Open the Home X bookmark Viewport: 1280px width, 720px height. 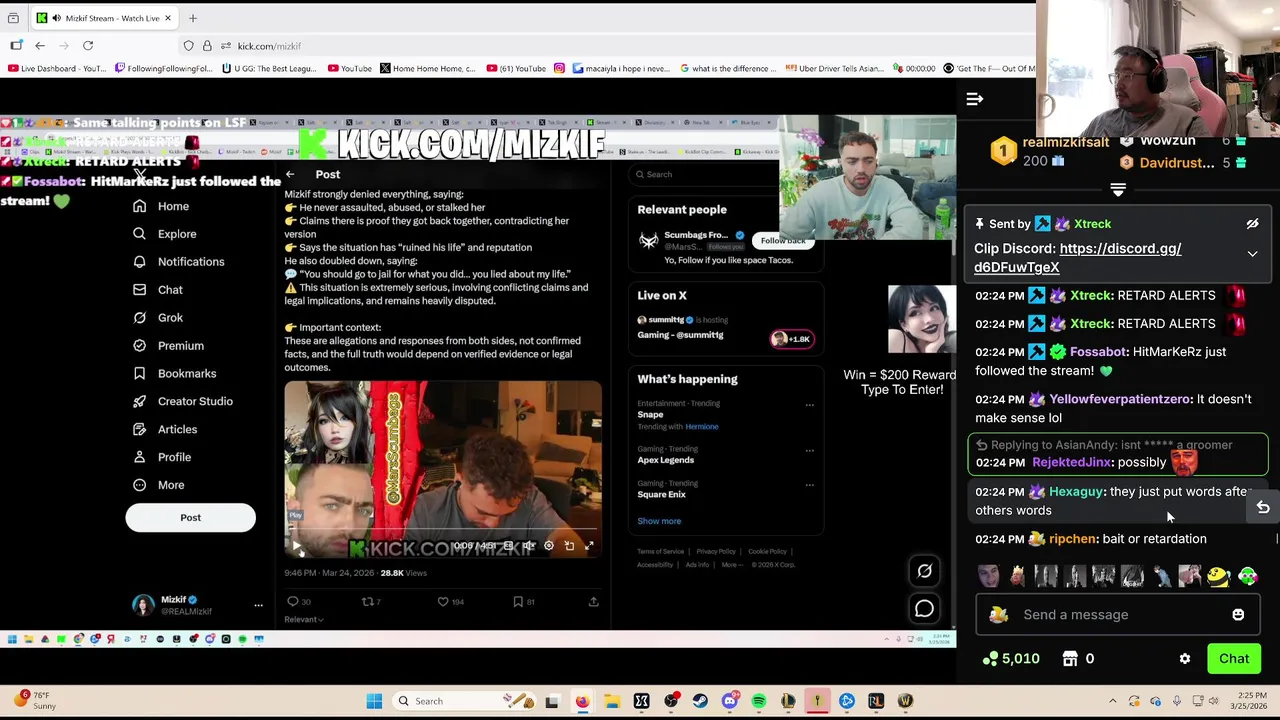coord(426,69)
